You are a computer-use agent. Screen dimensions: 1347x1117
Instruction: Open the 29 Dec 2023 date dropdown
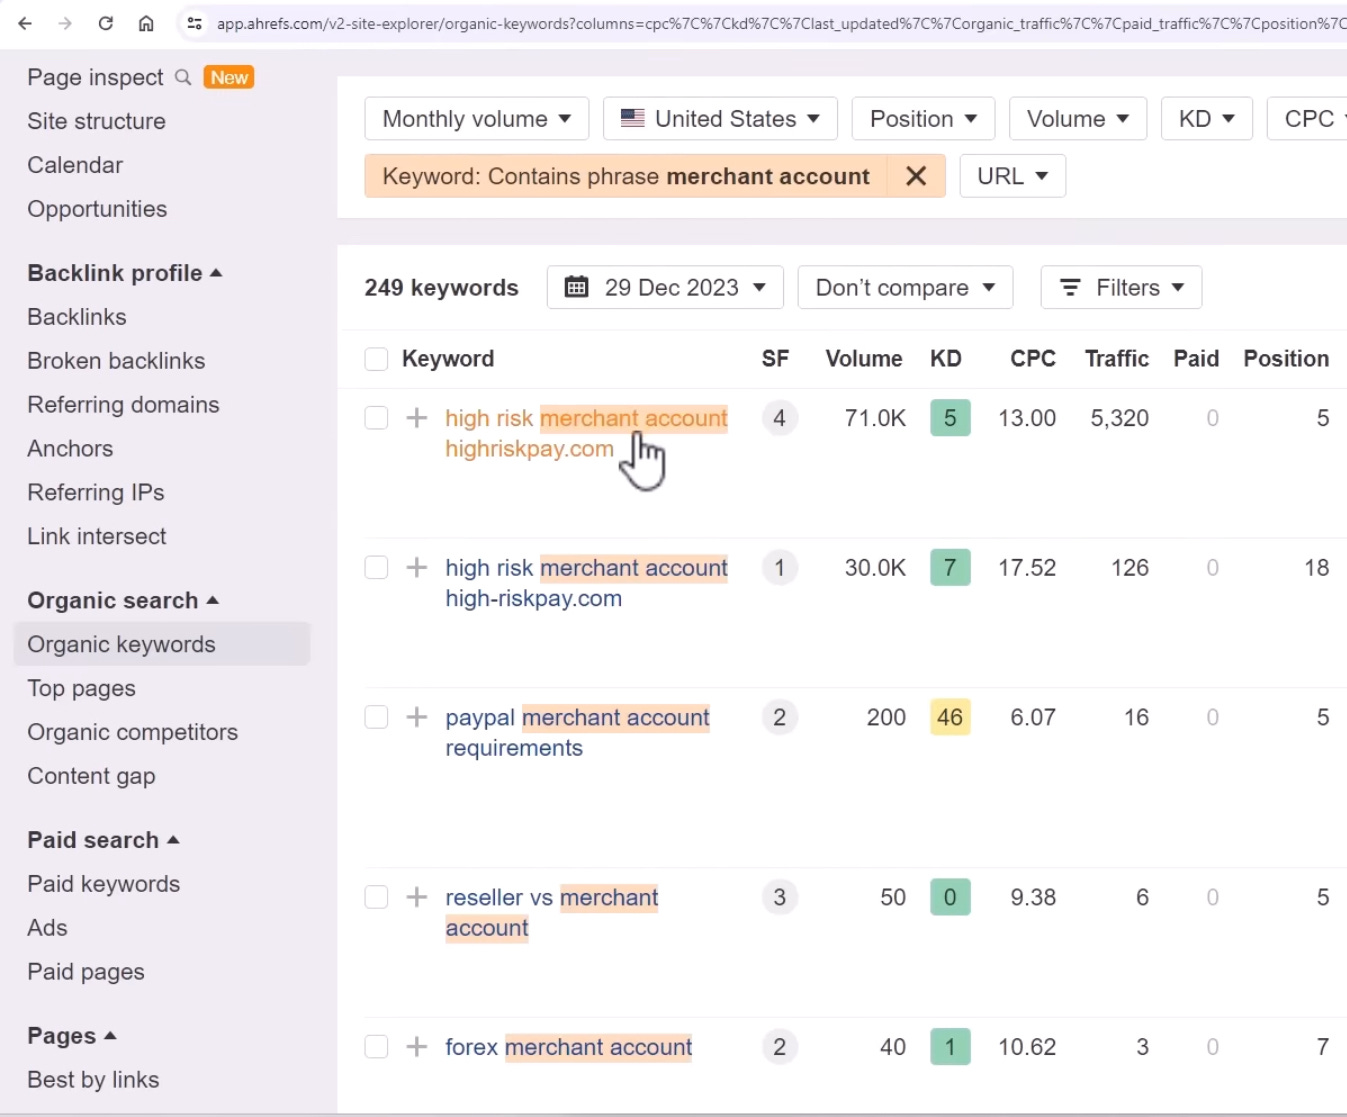tap(665, 288)
